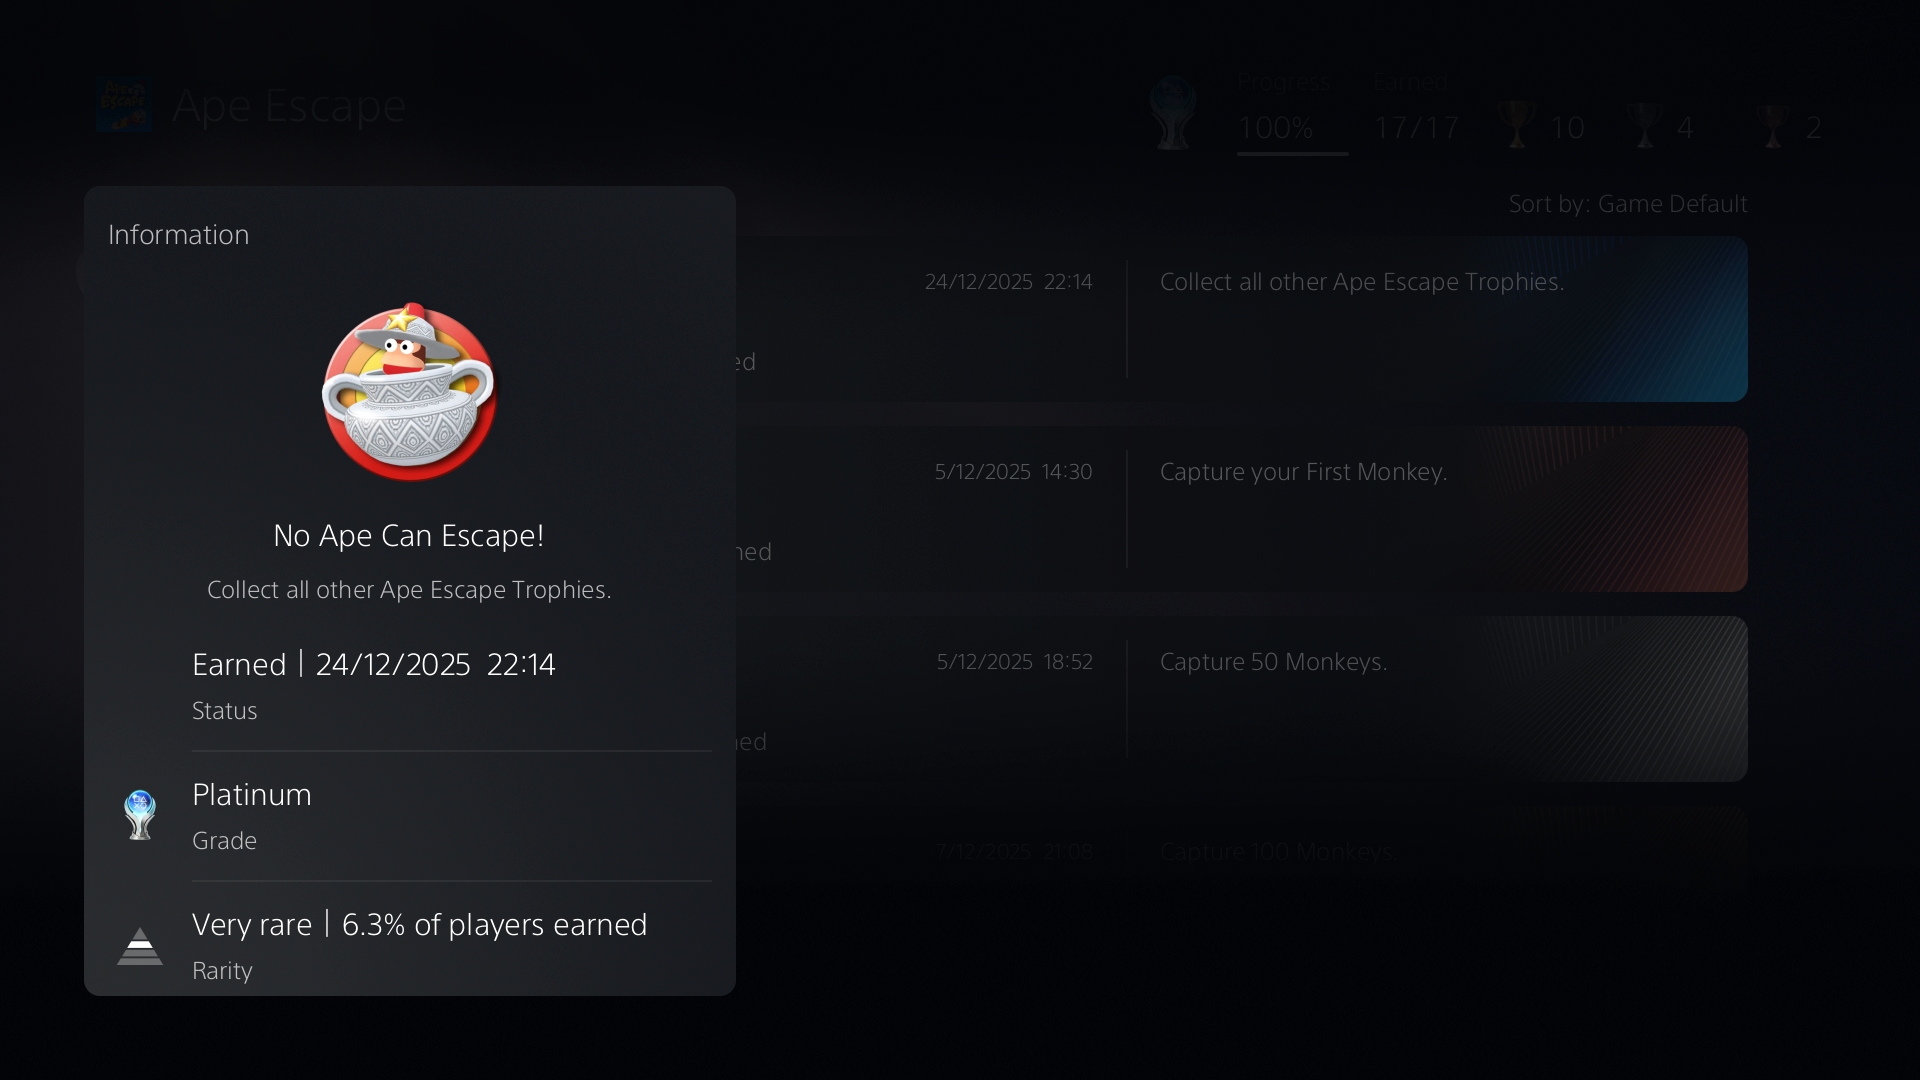1920x1080 pixels.
Task: Open Capture 50 Monkeys trophy card
Action: coord(1242,699)
